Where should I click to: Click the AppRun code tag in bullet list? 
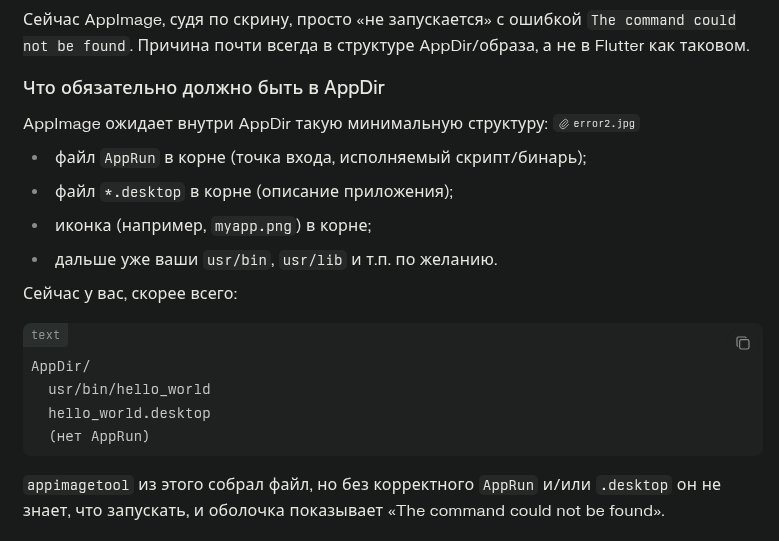click(130, 158)
